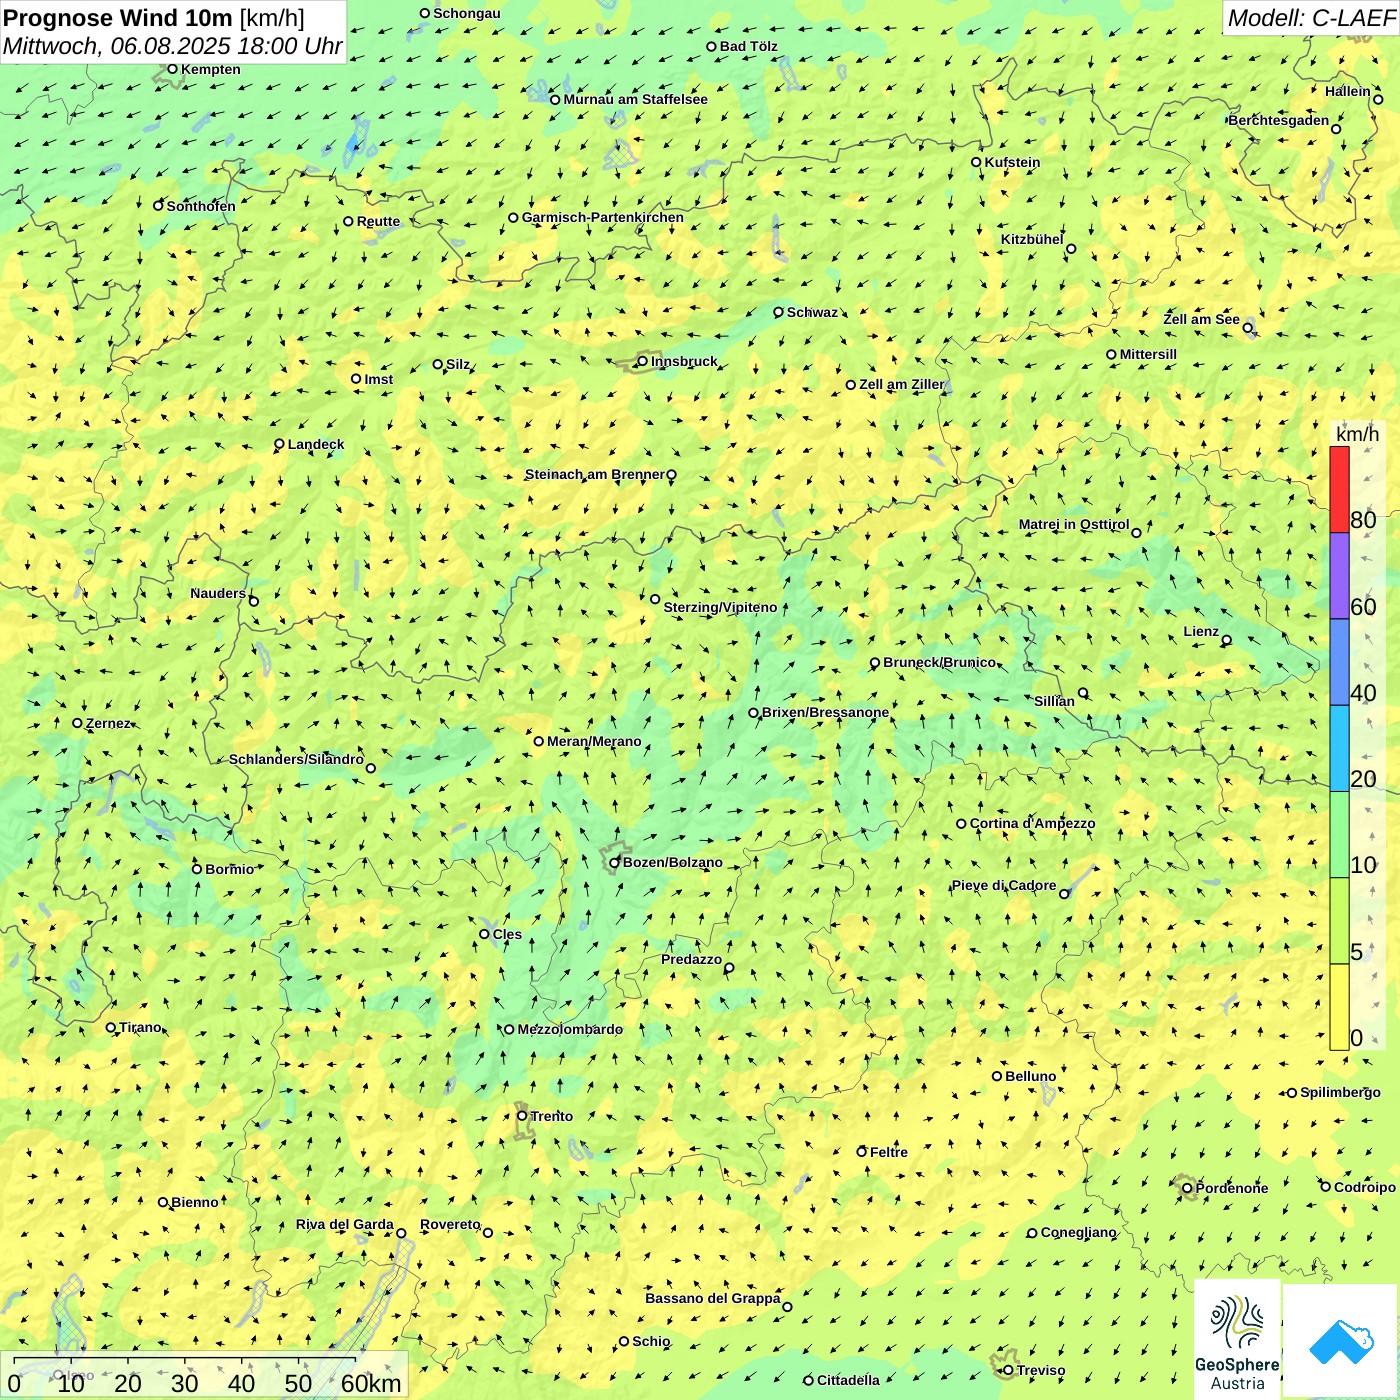1400x1400 pixels.
Task: Click the 'km/h' legend unit label
Action: pos(1357,434)
